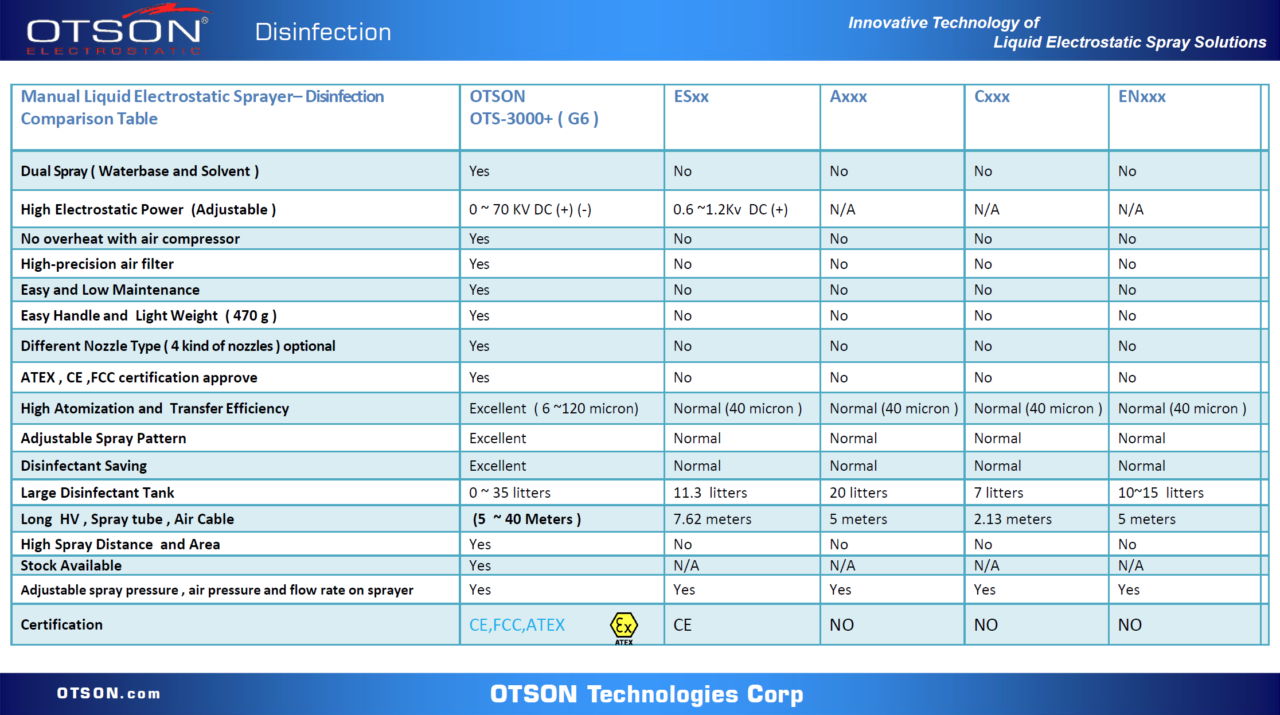Screen dimensions: 1280x715
Task: Click the 7.62 meters cable cell
Action: click(712, 519)
